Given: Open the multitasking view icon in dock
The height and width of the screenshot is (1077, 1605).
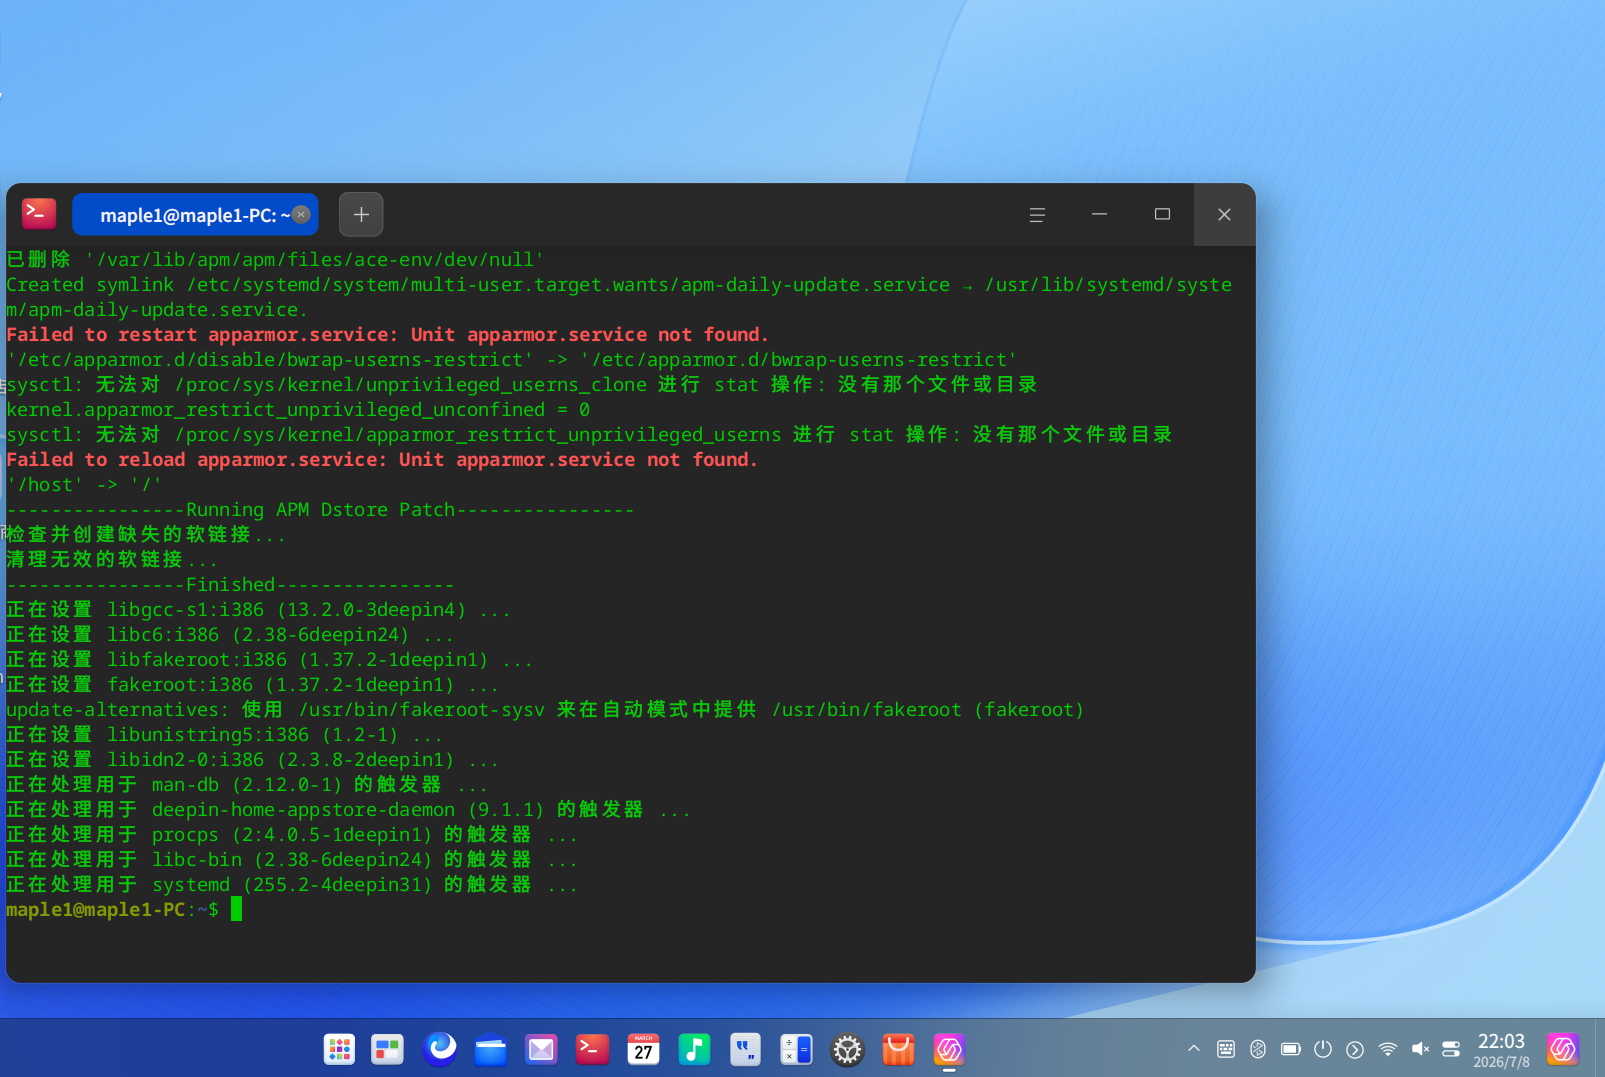Looking at the screenshot, I should (387, 1049).
